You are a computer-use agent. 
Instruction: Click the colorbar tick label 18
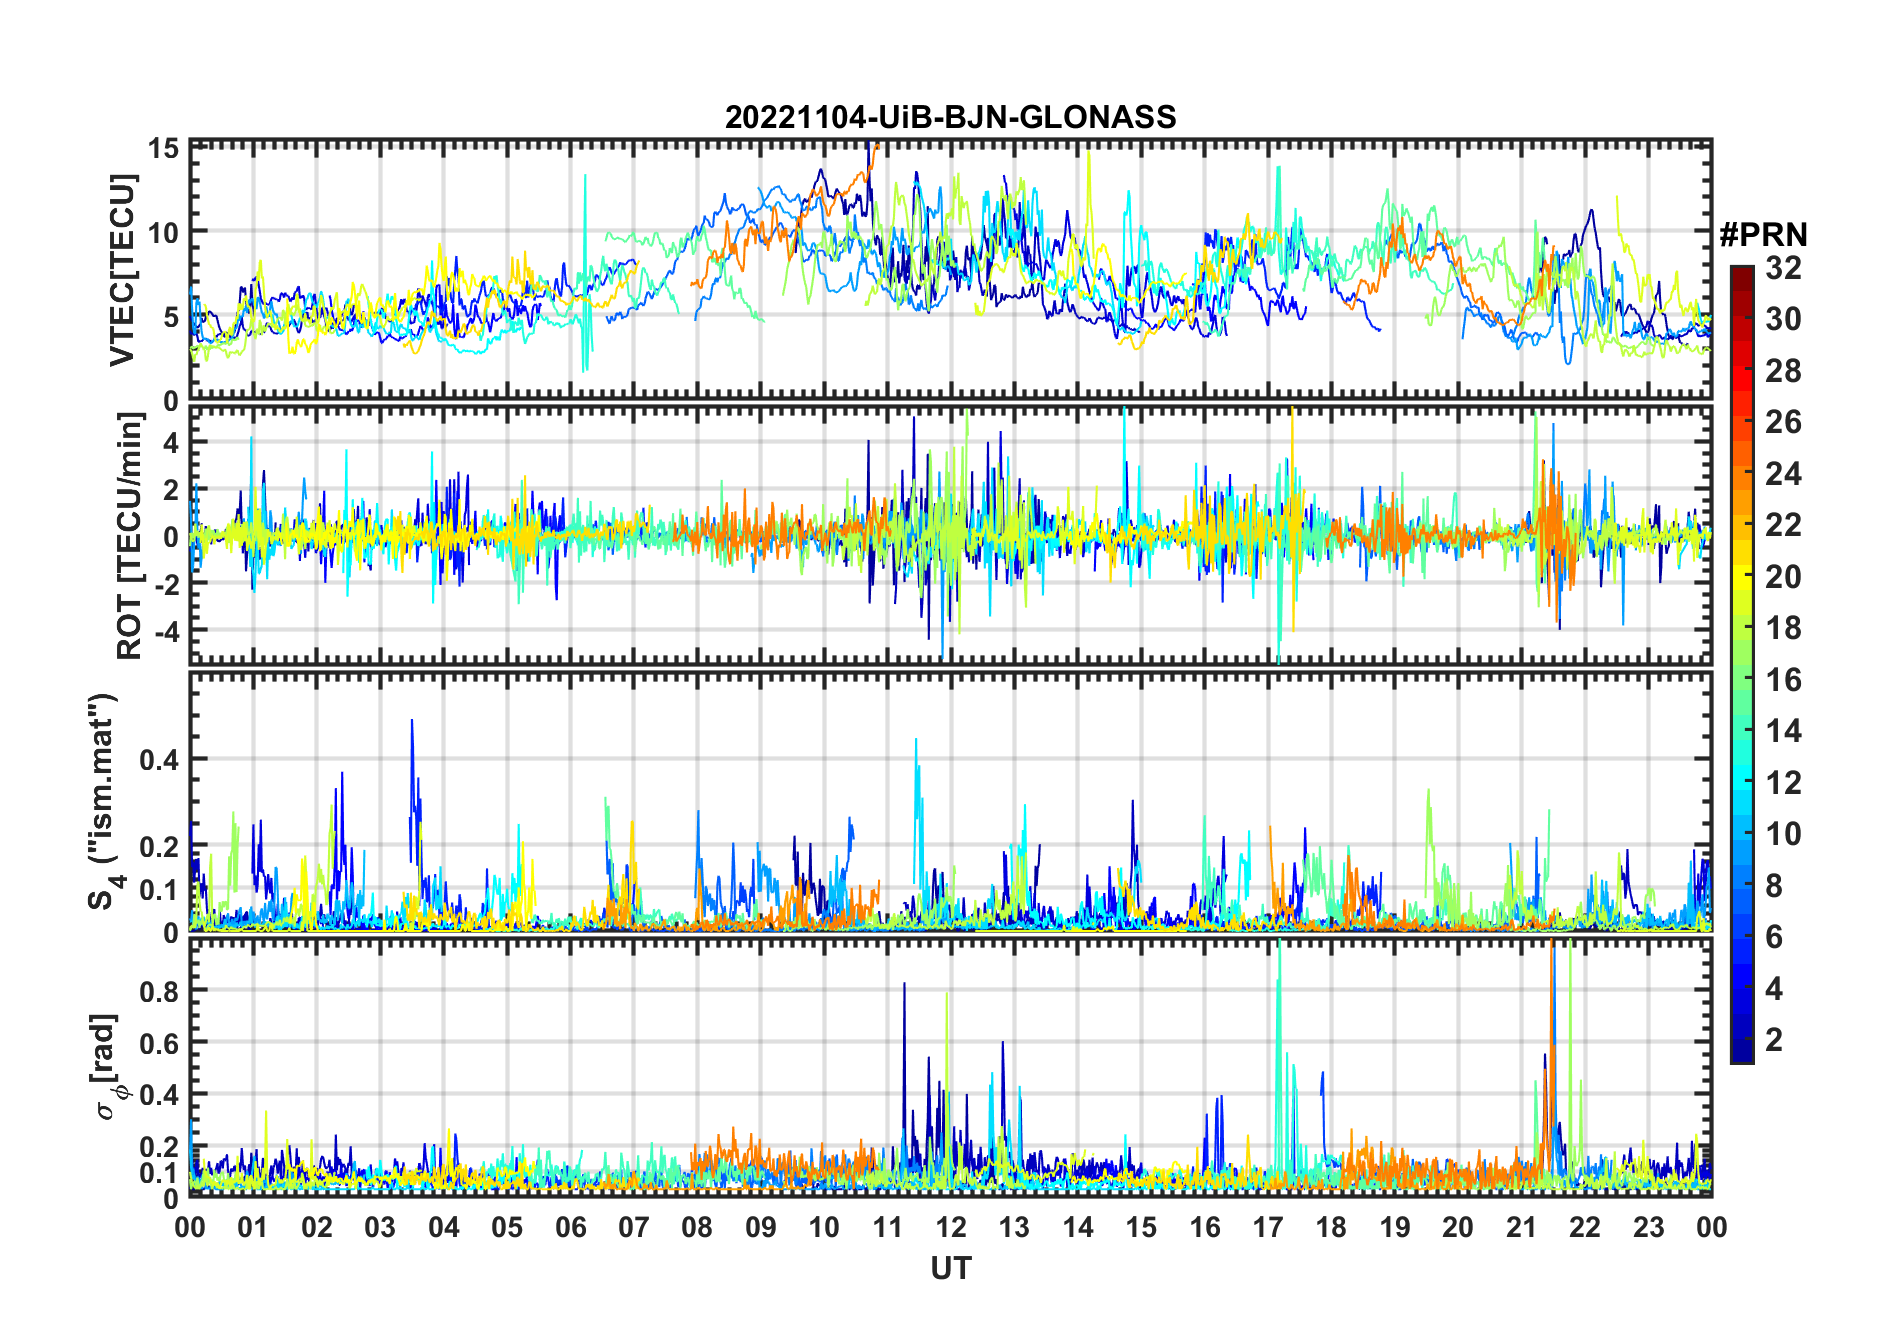point(1782,628)
